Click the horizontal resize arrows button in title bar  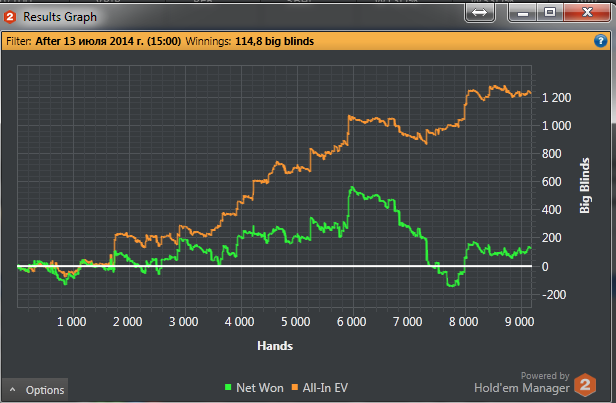pos(479,13)
